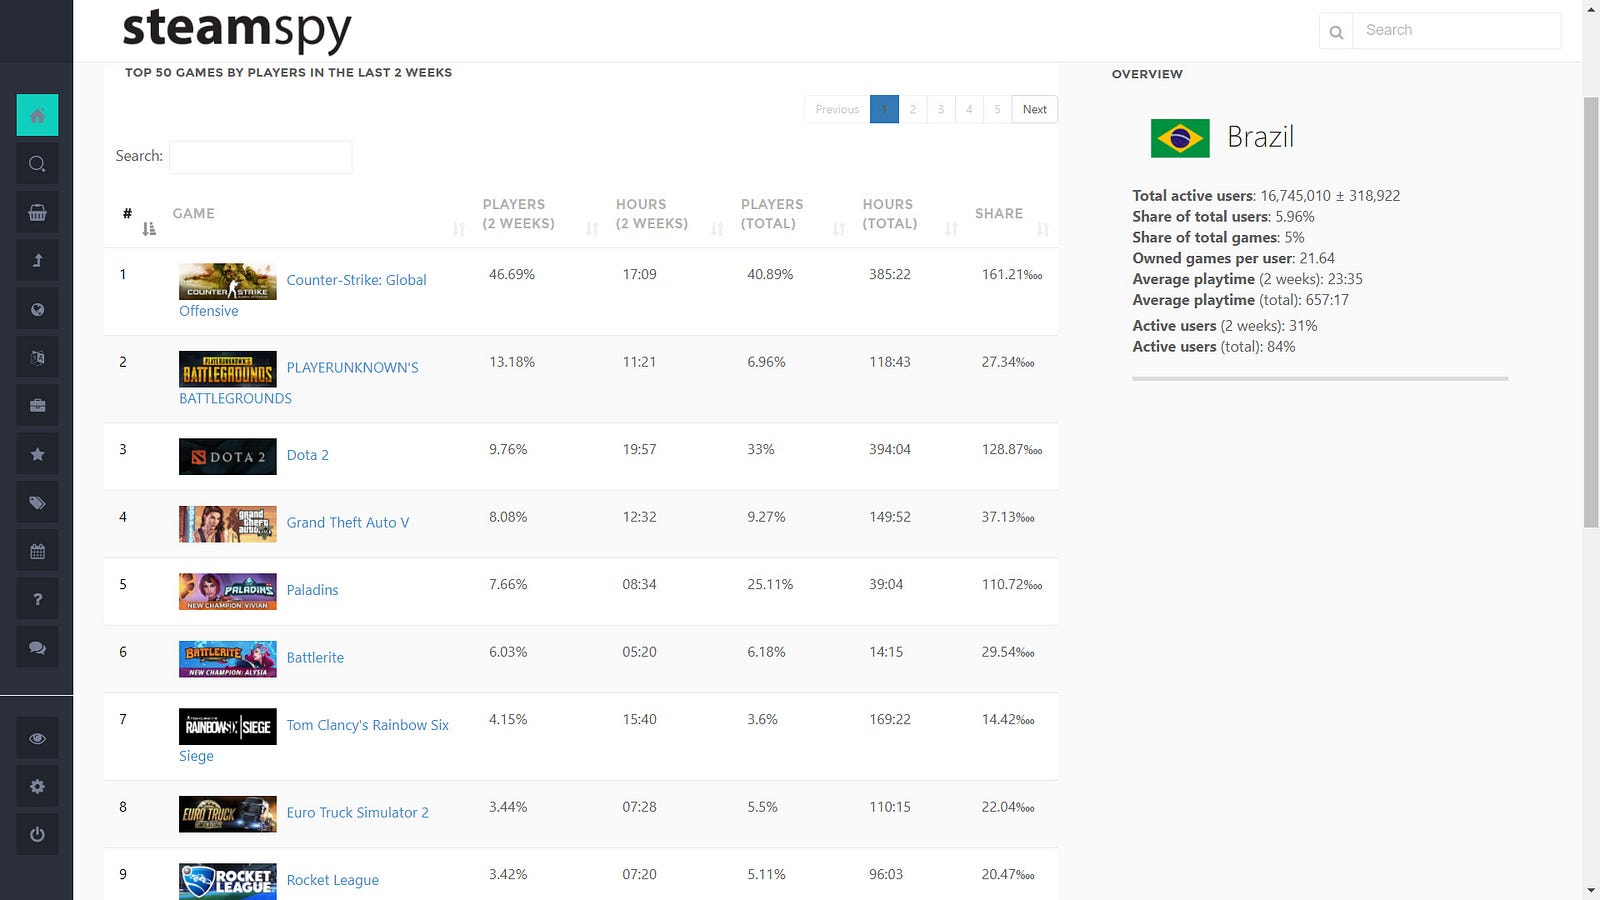This screenshot has width=1600, height=900.
Task: Open the shopping basket icon in sidebar
Action: (37, 212)
